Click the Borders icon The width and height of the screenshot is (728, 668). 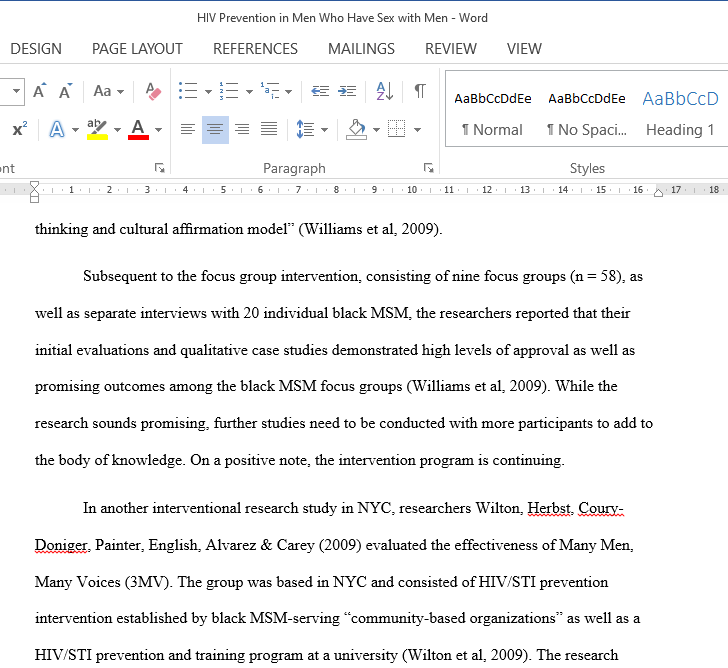point(396,129)
